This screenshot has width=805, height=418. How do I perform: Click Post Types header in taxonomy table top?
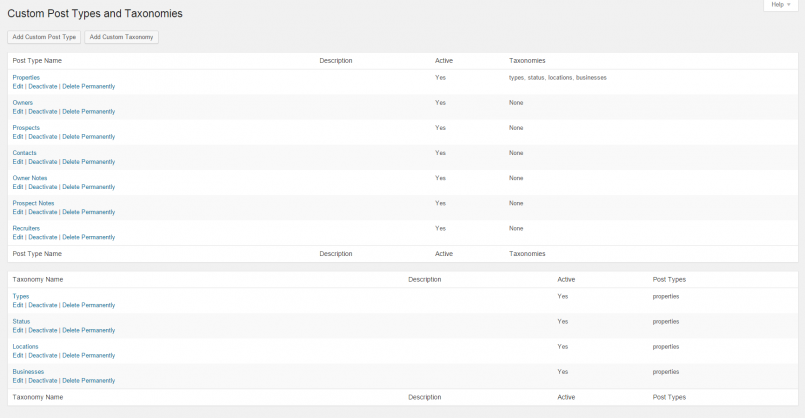669,279
